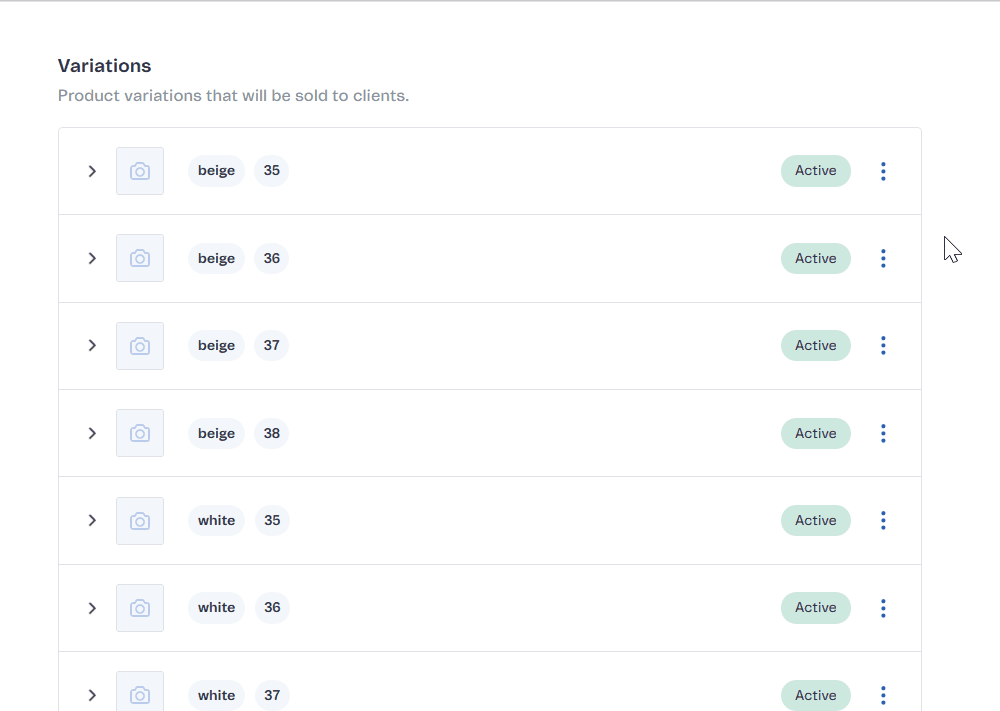The height and width of the screenshot is (711, 1000).
Task: Click the white tag in the 35 row
Action: point(216,520)
